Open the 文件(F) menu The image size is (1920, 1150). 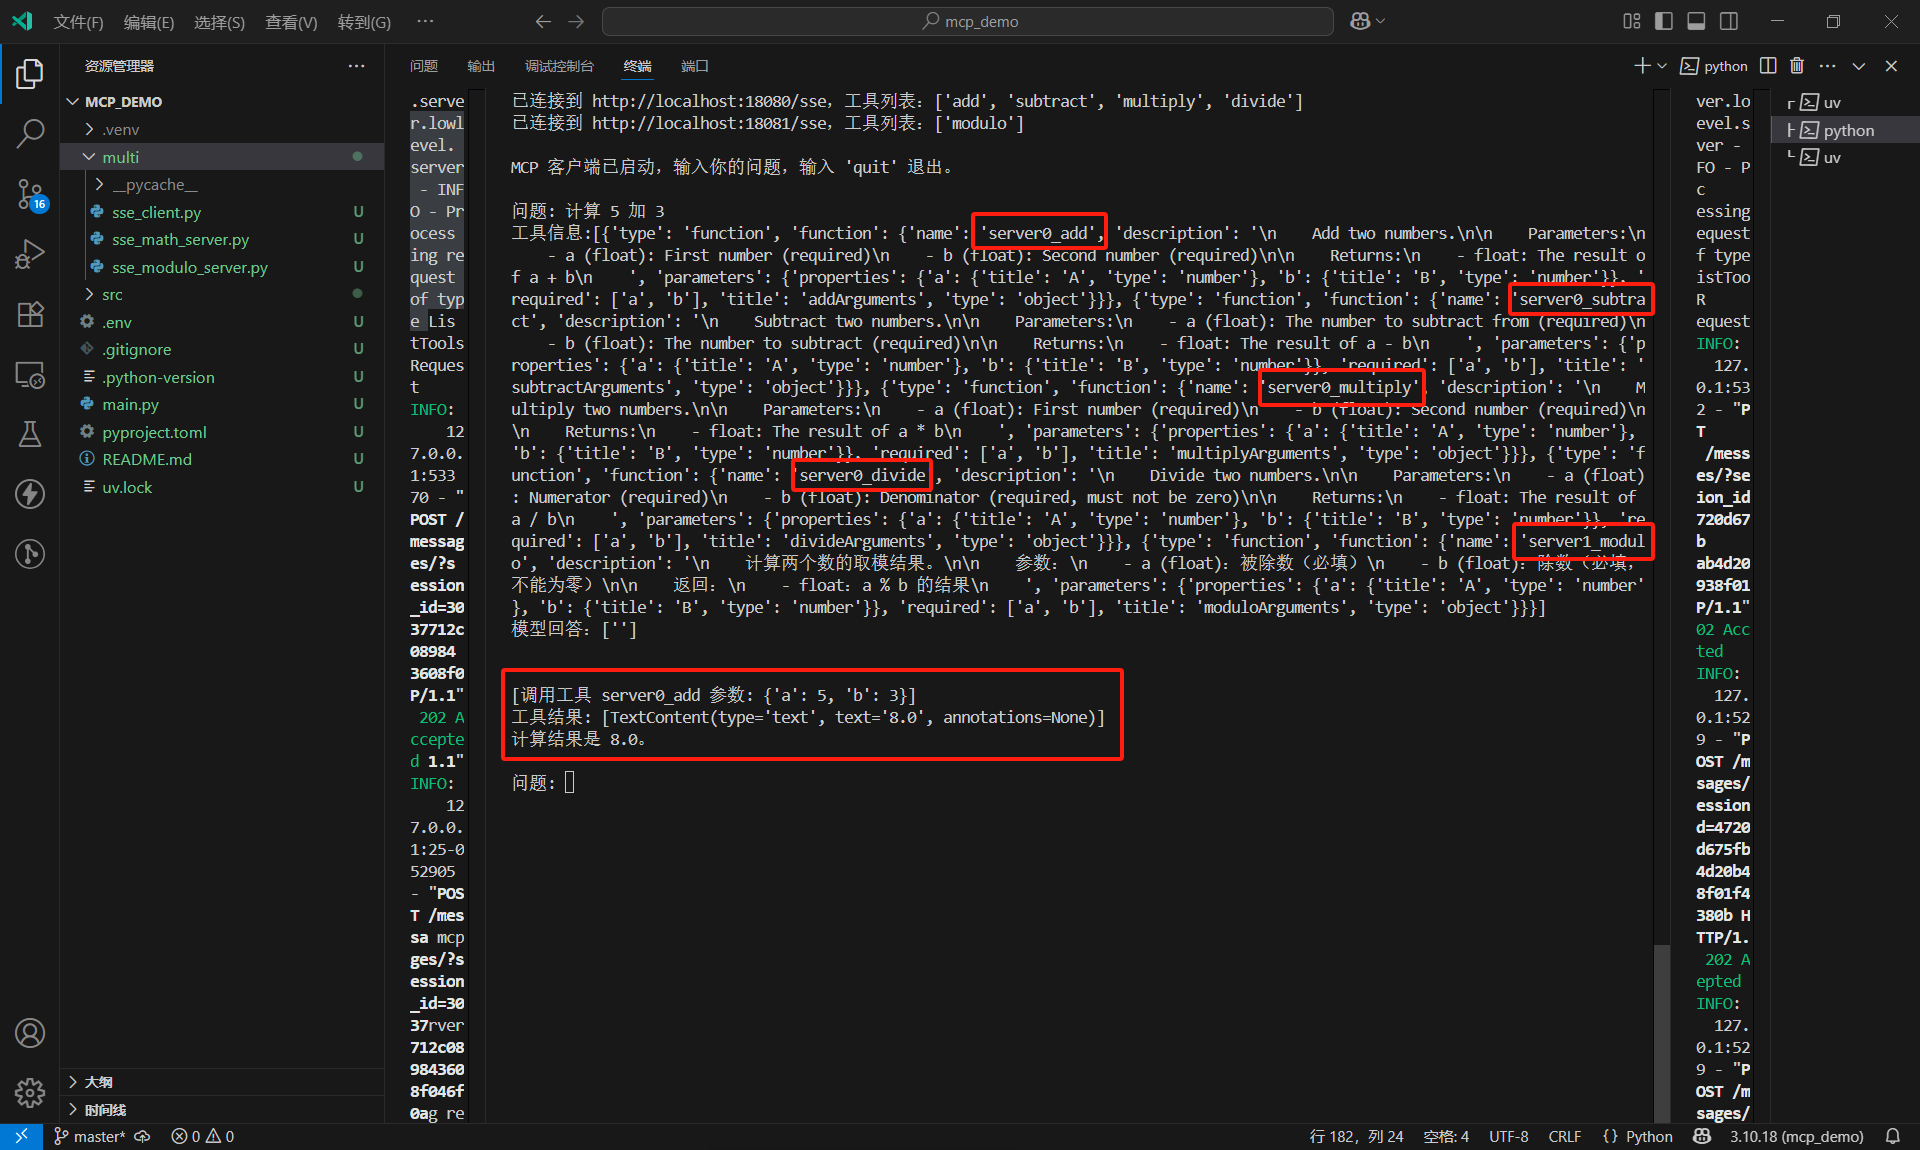coord(78,22)
